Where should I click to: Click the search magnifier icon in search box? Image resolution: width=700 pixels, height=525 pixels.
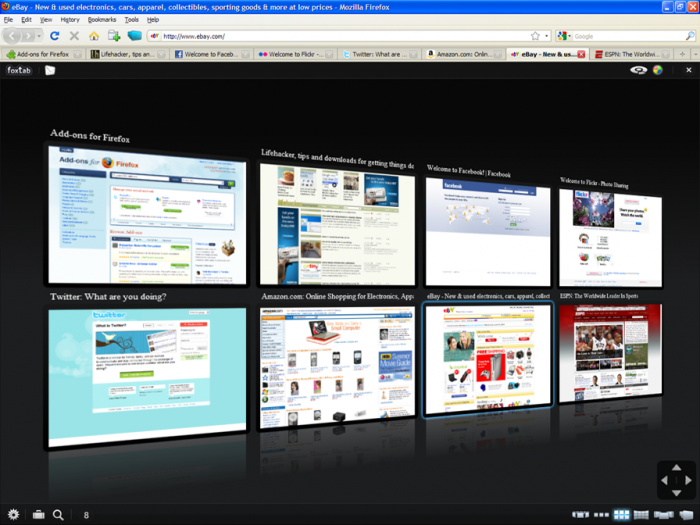[690, 36]
